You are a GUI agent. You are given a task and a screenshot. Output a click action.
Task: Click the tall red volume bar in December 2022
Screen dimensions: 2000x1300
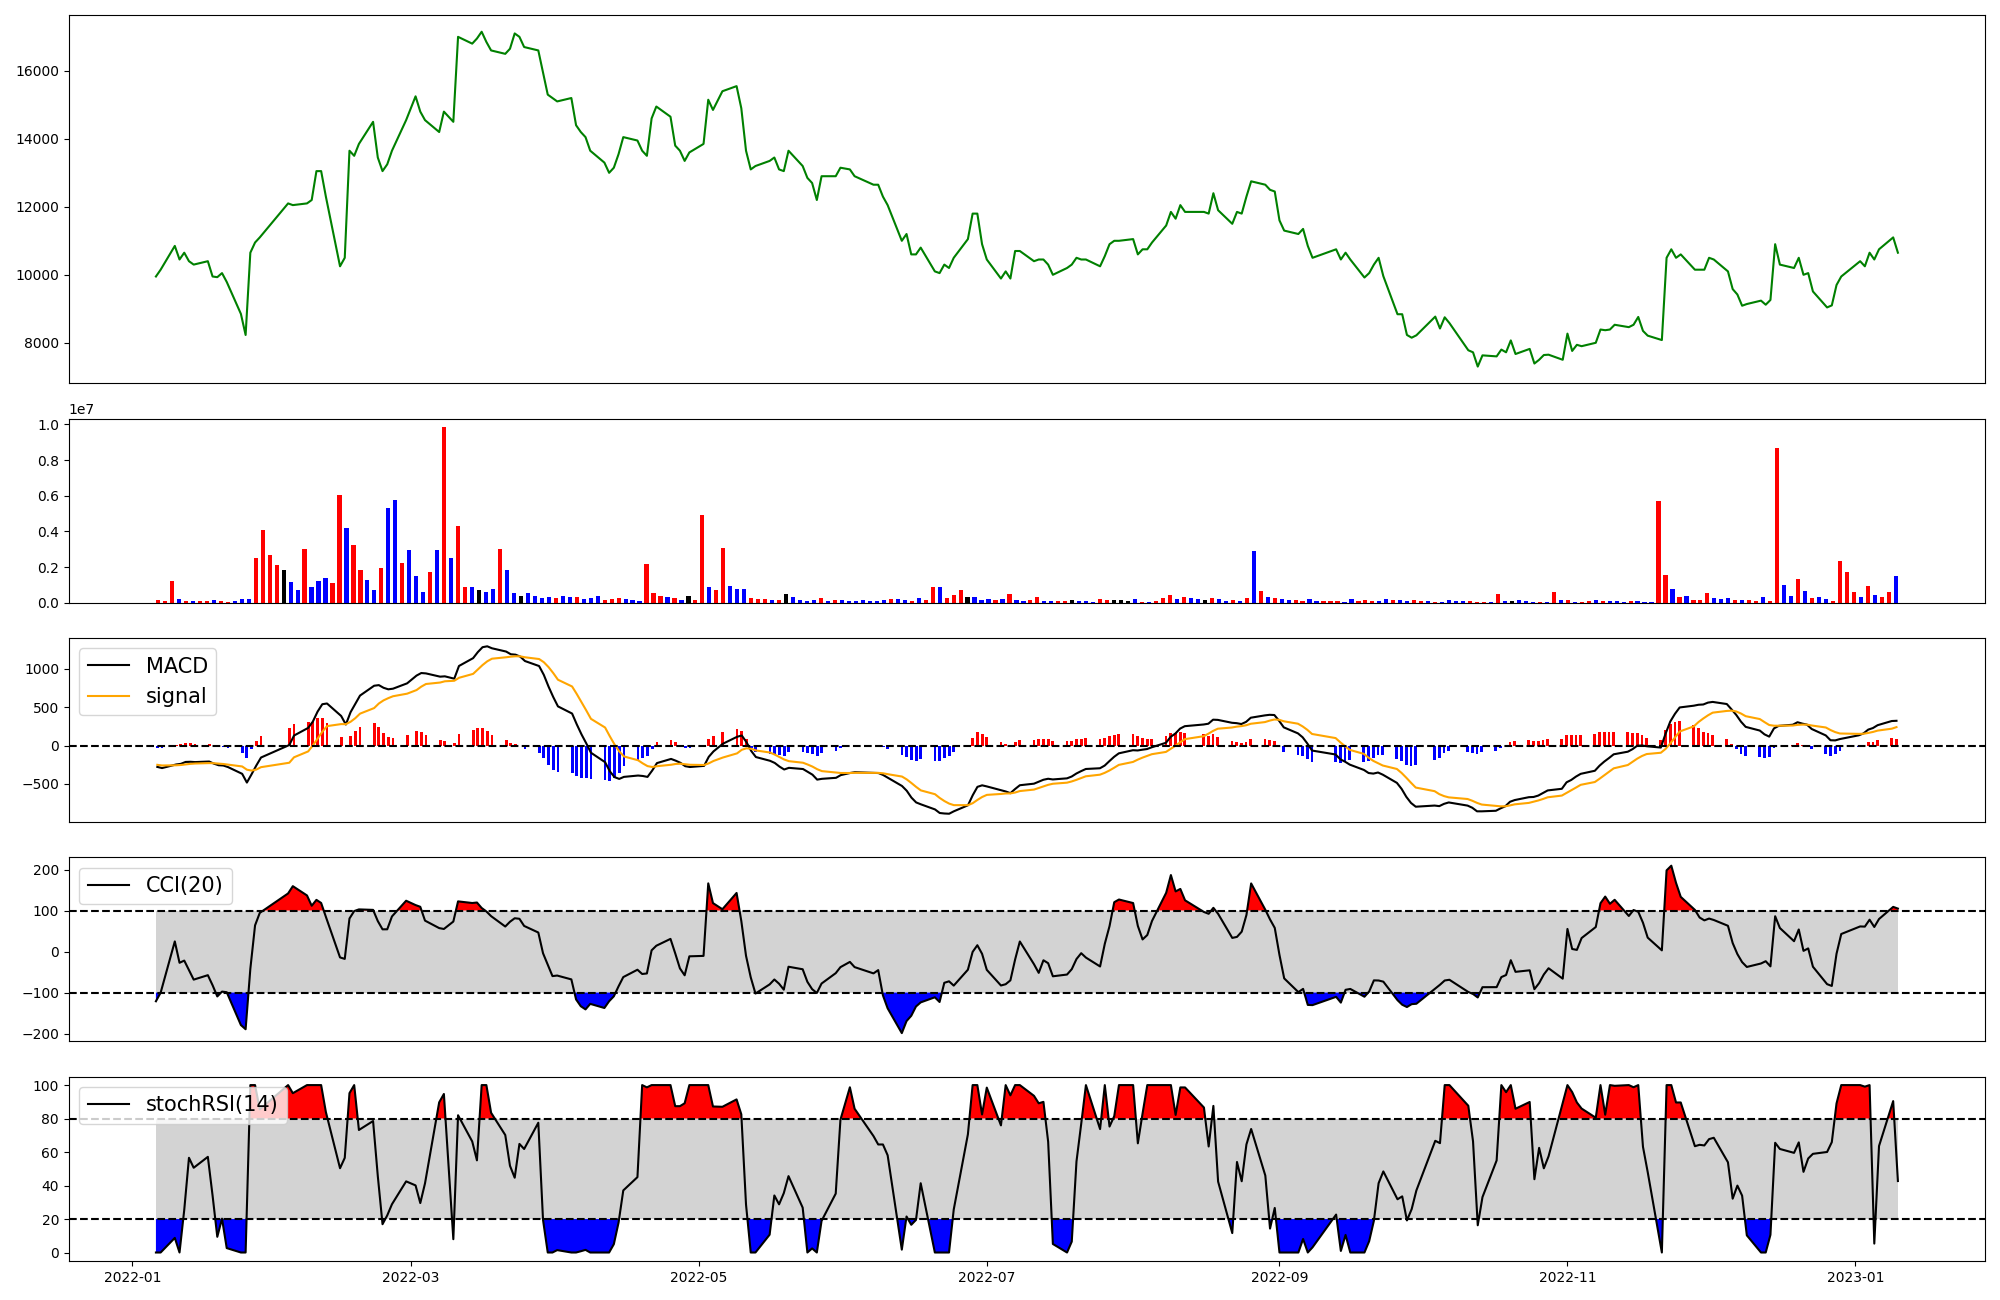(1777, 525)
